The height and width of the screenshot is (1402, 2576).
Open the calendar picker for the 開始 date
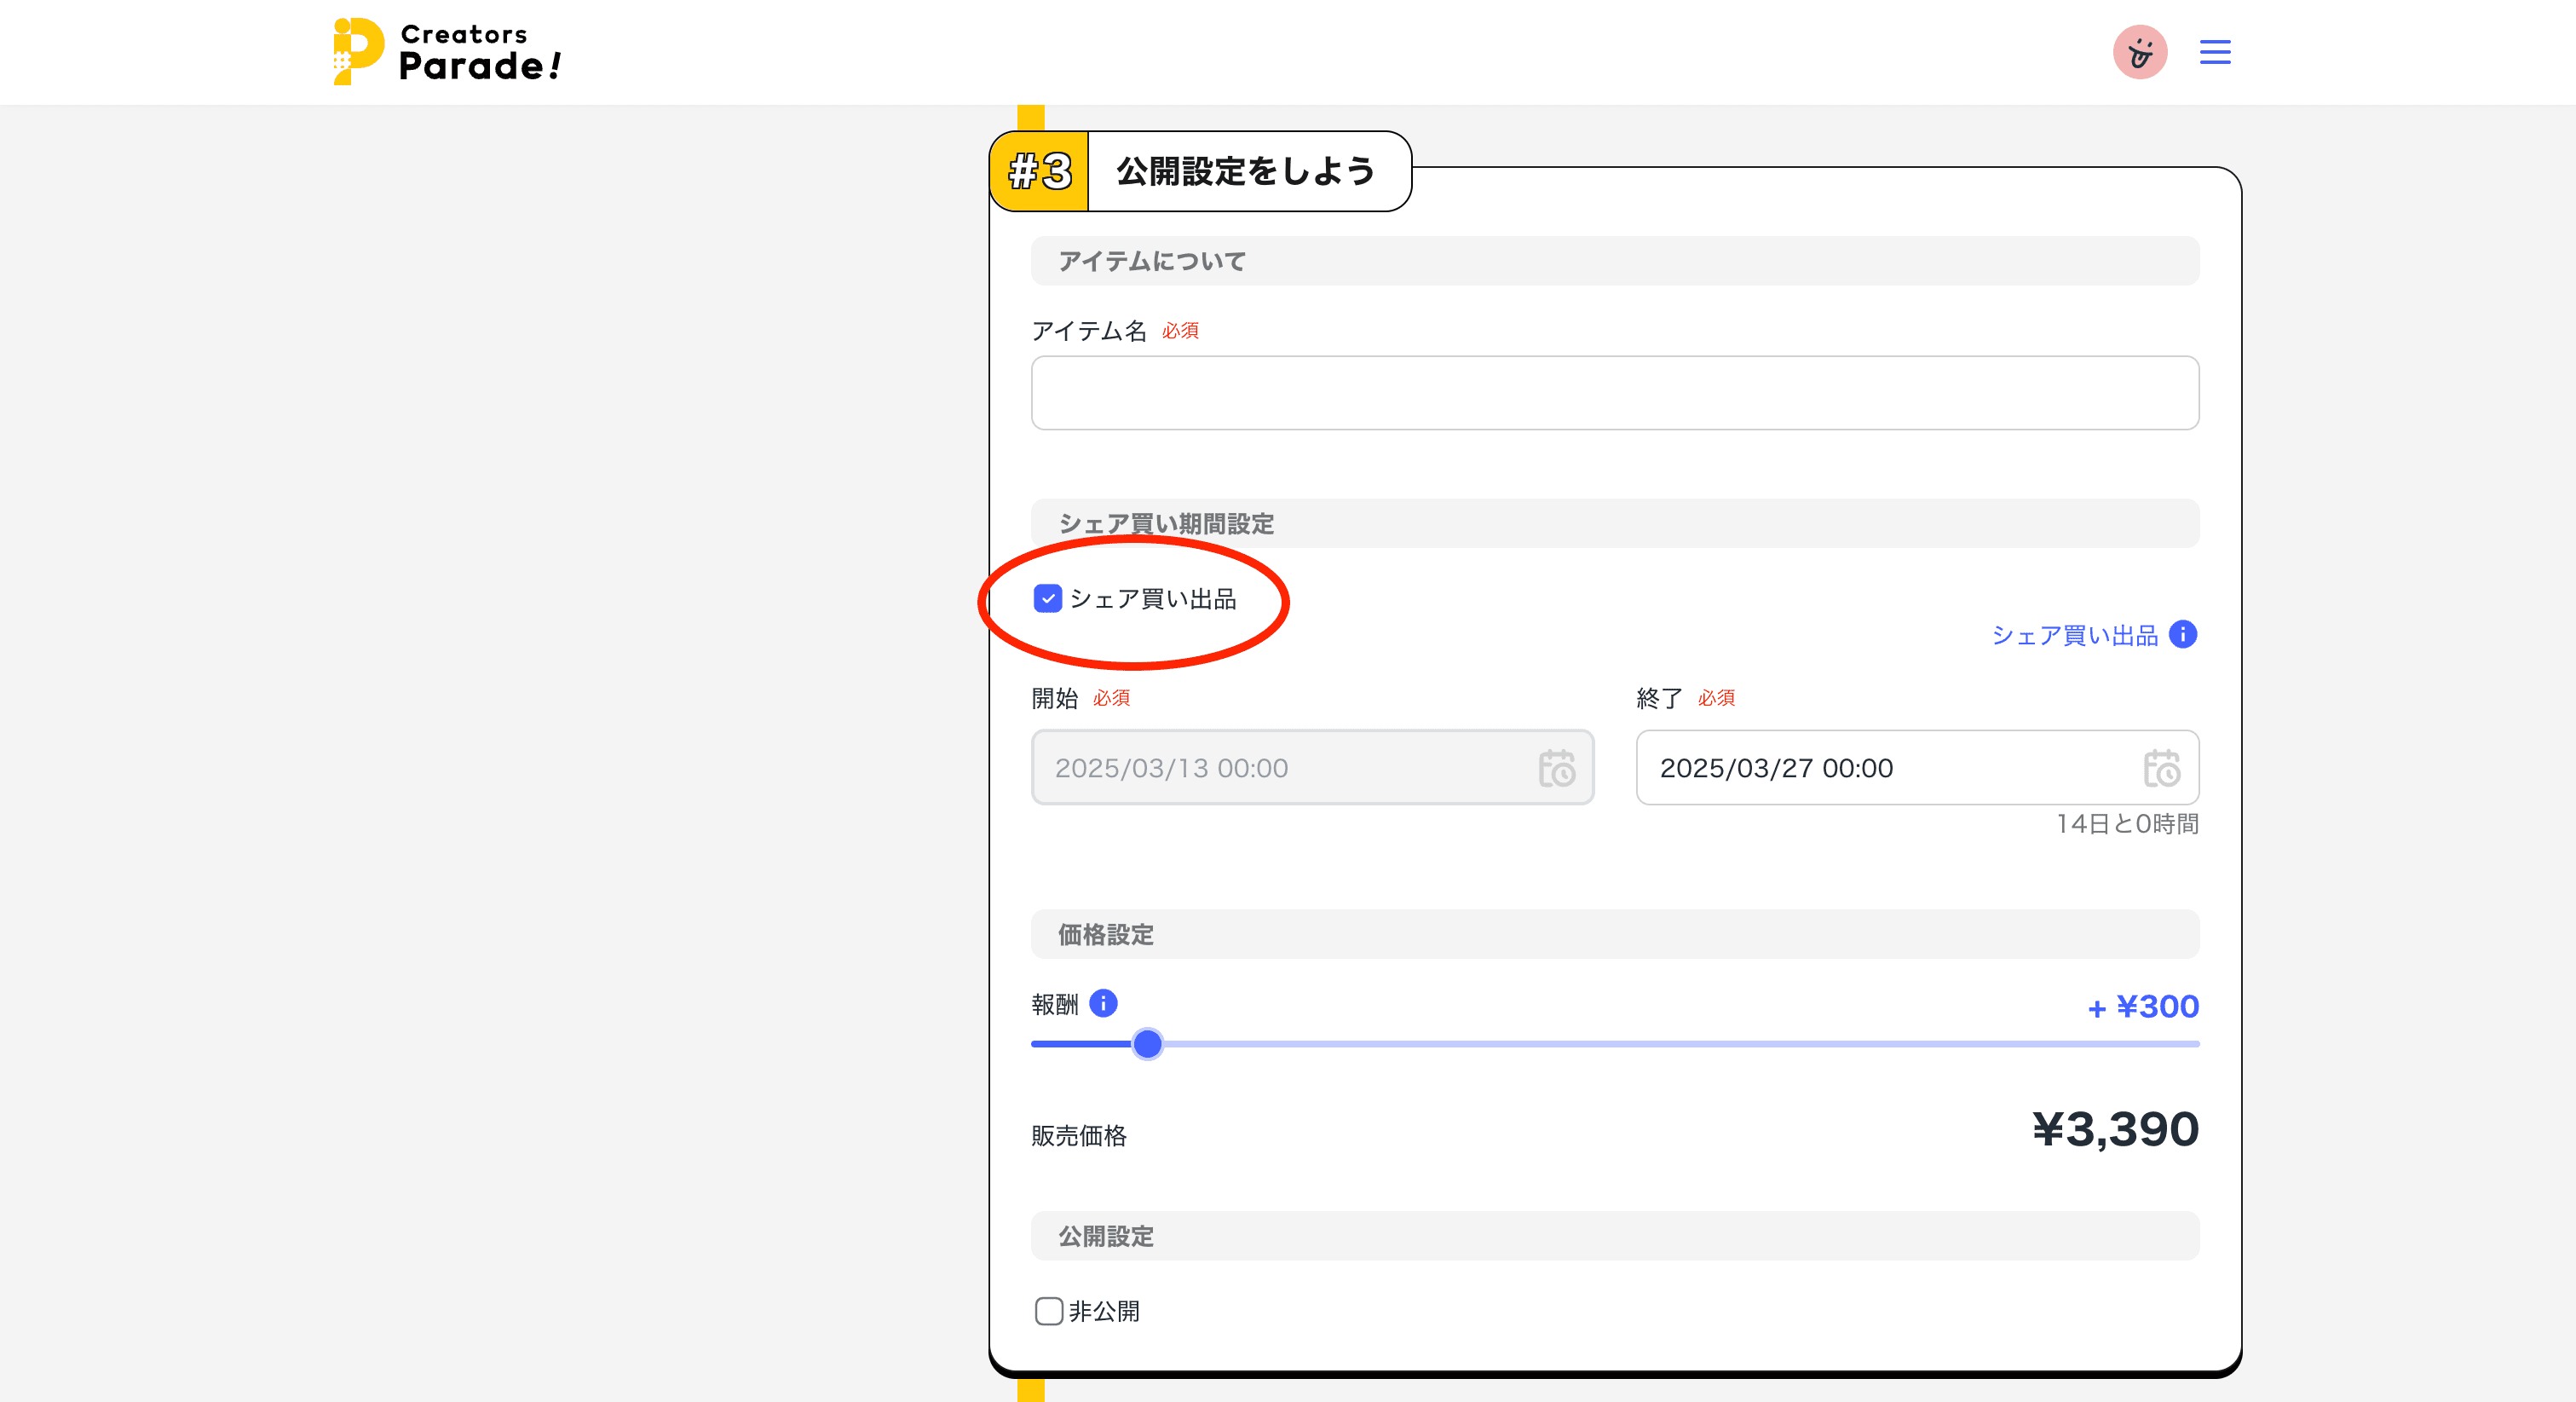coord(1557,768)
